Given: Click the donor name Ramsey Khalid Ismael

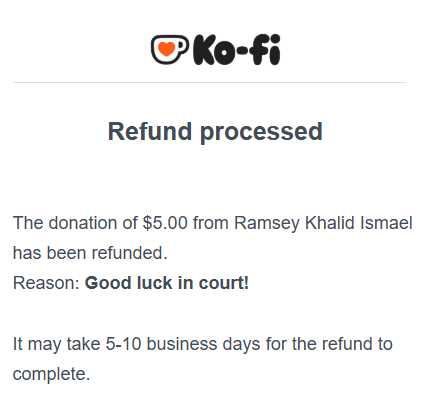Looking at the screenshot, I should (x=323, y=223).
